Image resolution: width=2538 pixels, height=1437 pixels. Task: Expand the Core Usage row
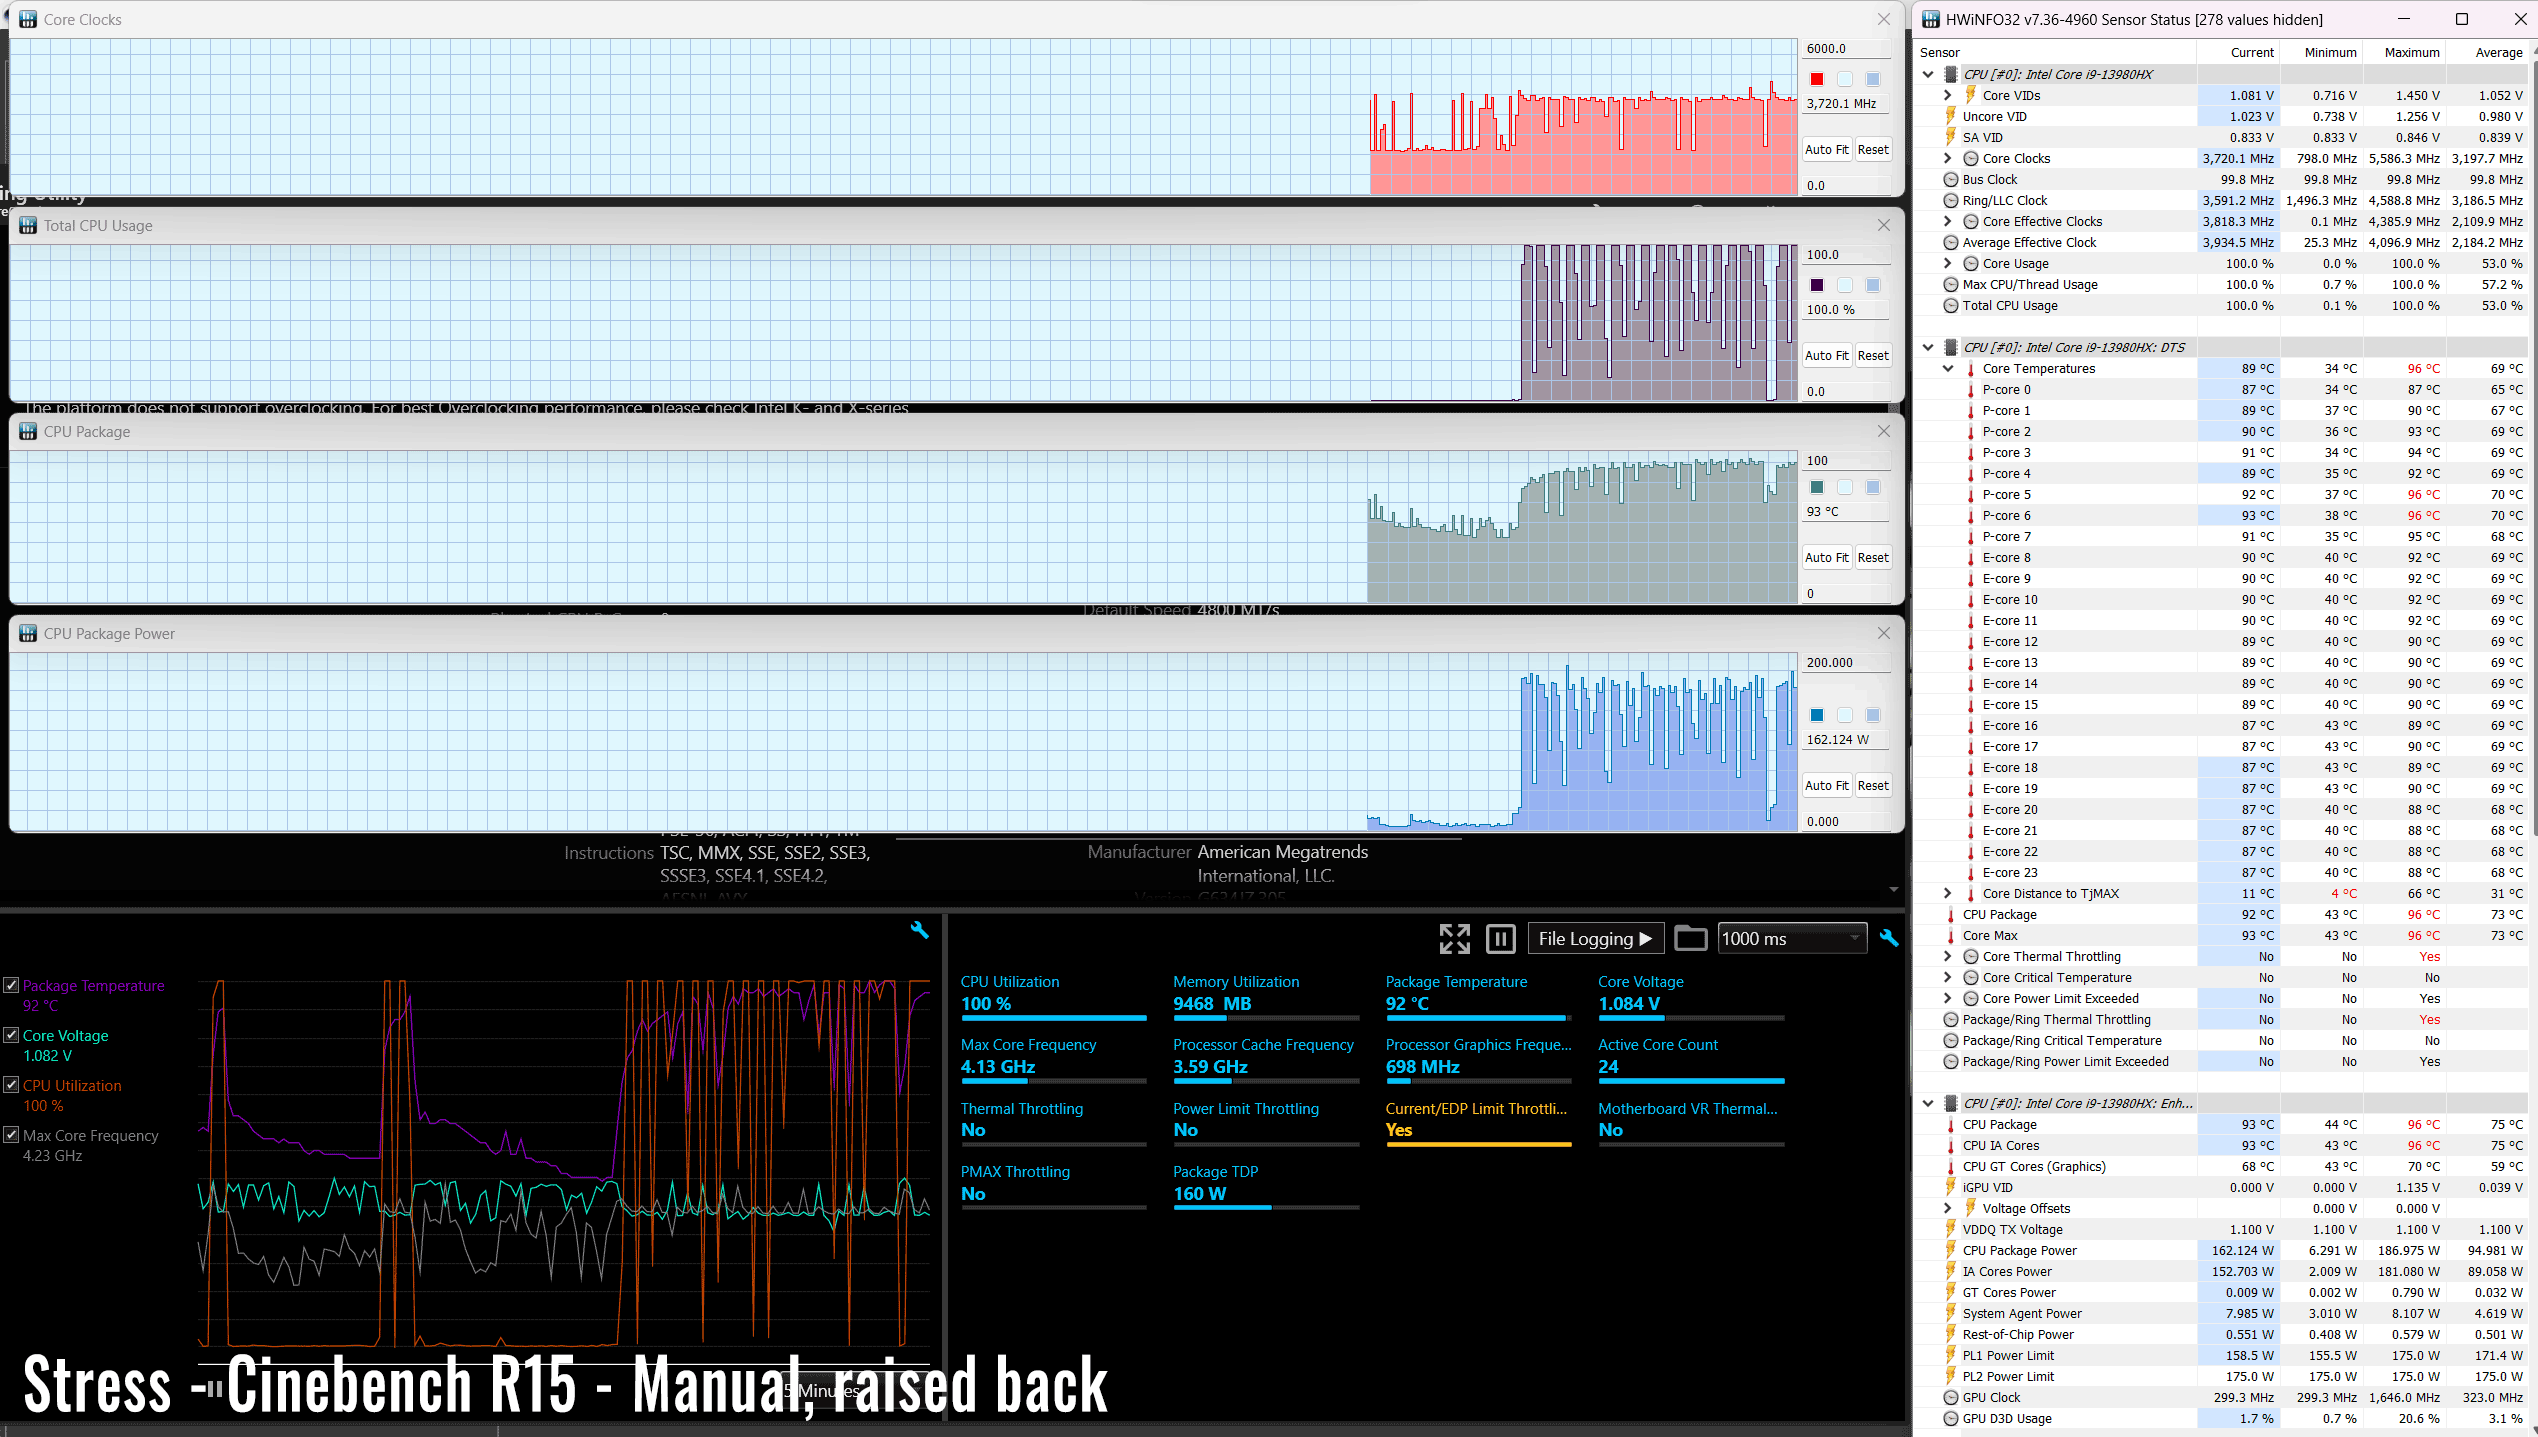tap(1947, 264)
